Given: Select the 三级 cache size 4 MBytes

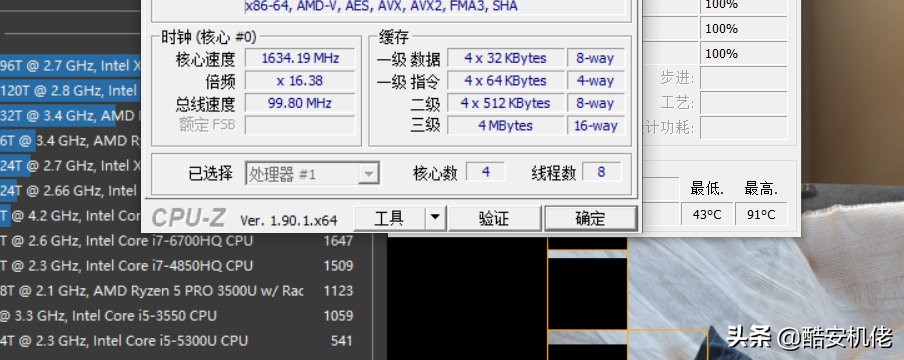Looking at the screenshot, I should [x=506, y=125].
